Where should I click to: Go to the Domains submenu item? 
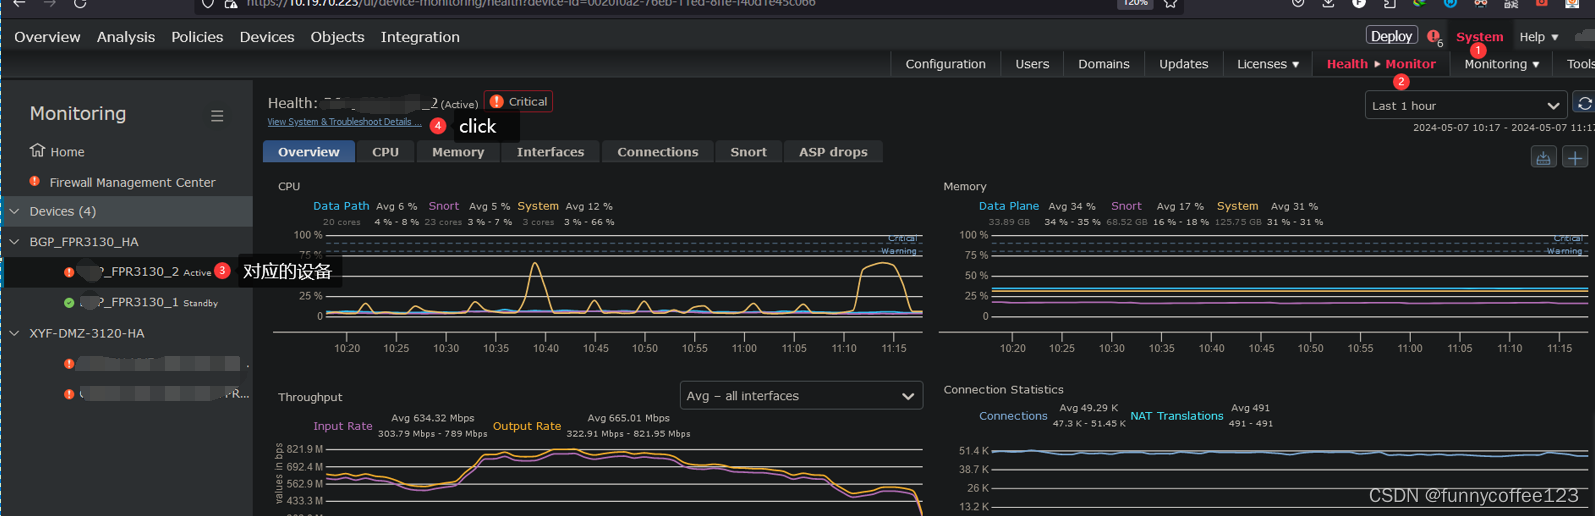point(1104,64)
